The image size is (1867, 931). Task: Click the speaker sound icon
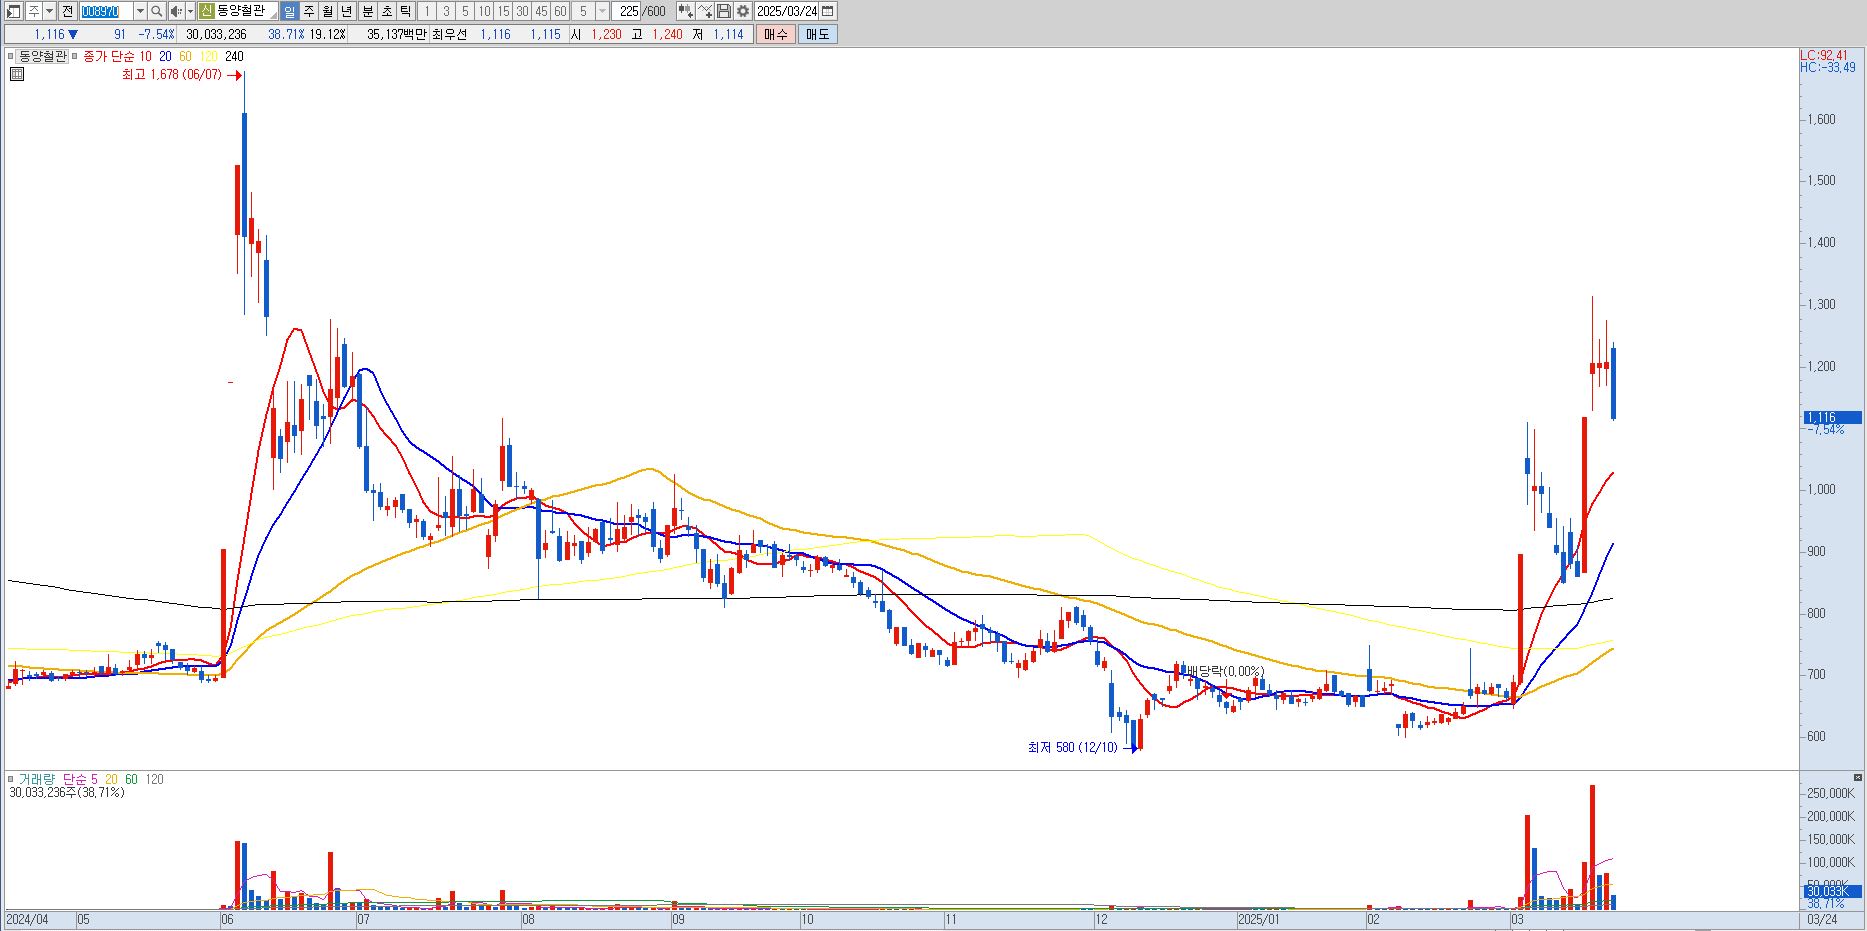(176, 11)
